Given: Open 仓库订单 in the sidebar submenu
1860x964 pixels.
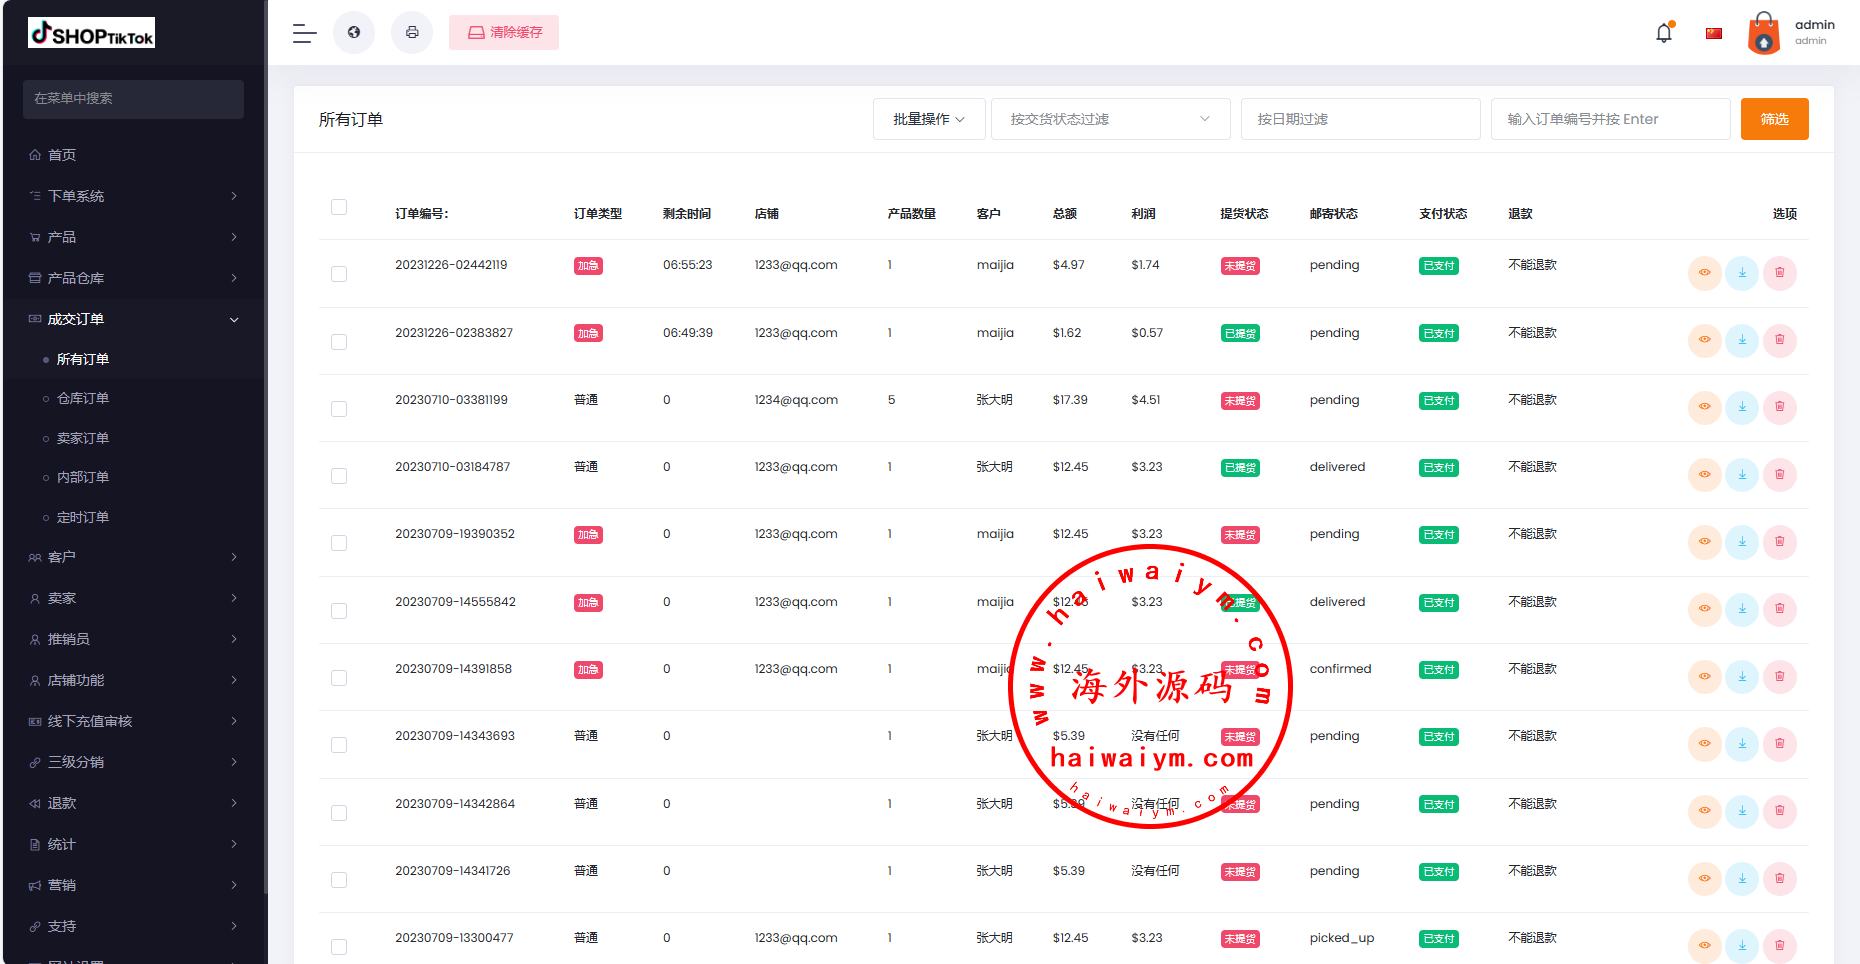Looking at the screenshot, I should (x=83, y=398).
